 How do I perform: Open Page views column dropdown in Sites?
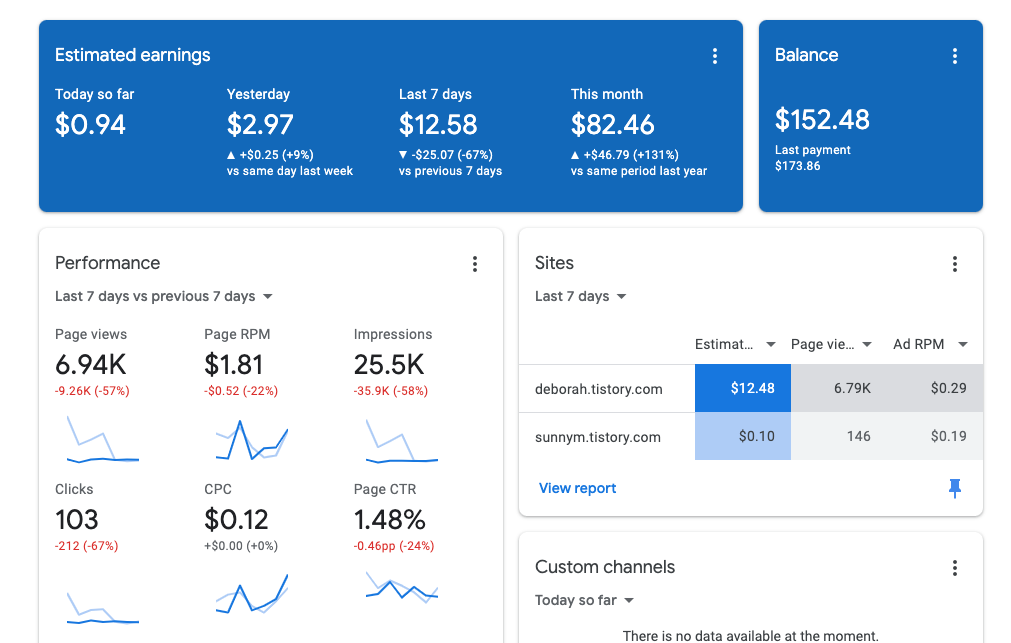(867, 344)
